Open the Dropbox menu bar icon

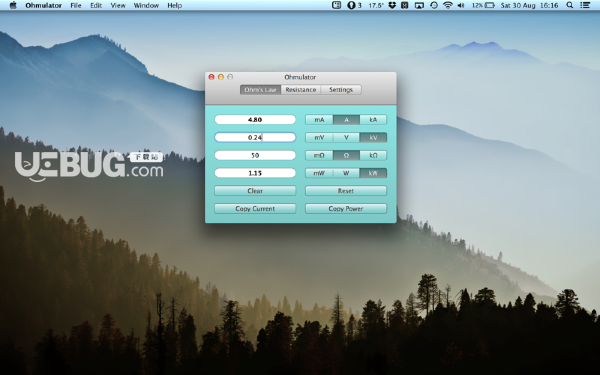click(x=392, y=5)
